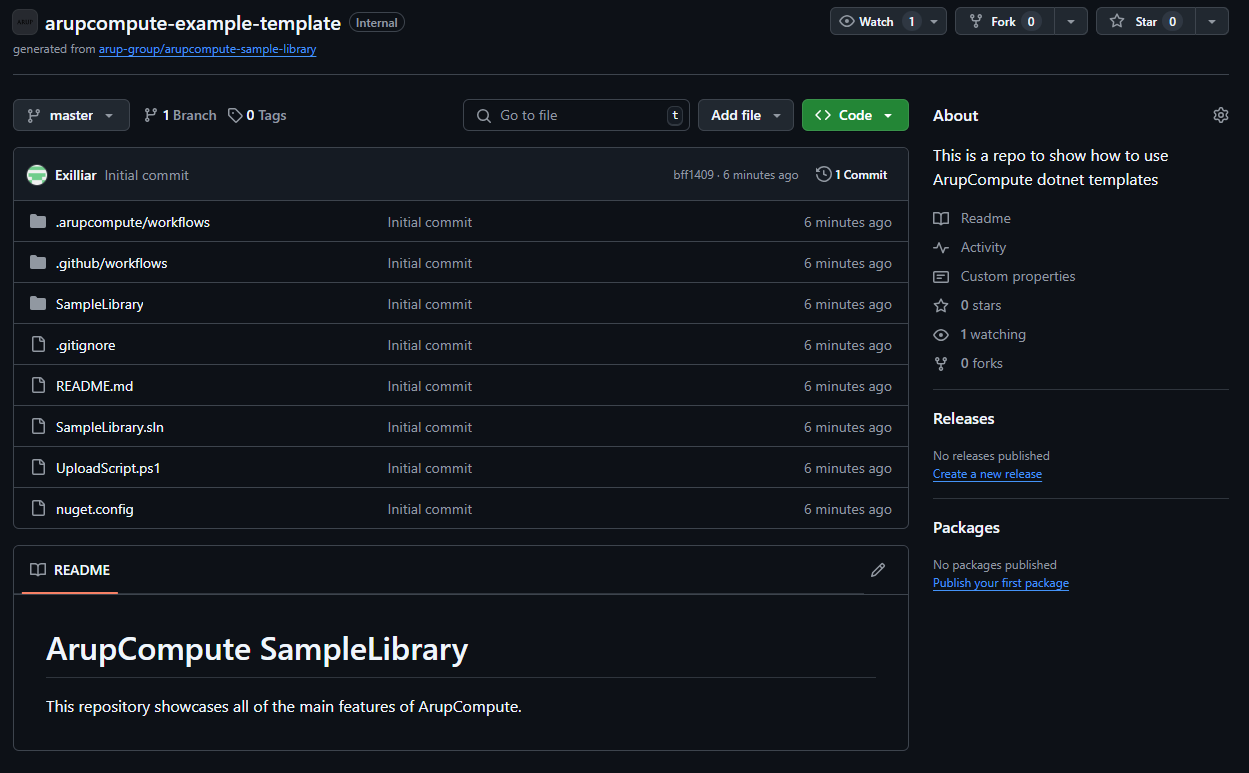
Task: Click the Go to file search field
Action: (x=576, y=115)
